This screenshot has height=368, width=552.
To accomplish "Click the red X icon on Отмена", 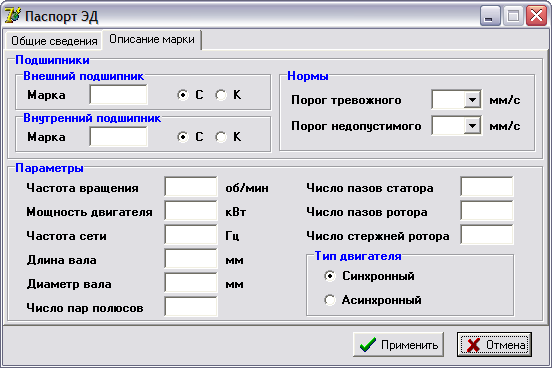I will tap(473, 345).
